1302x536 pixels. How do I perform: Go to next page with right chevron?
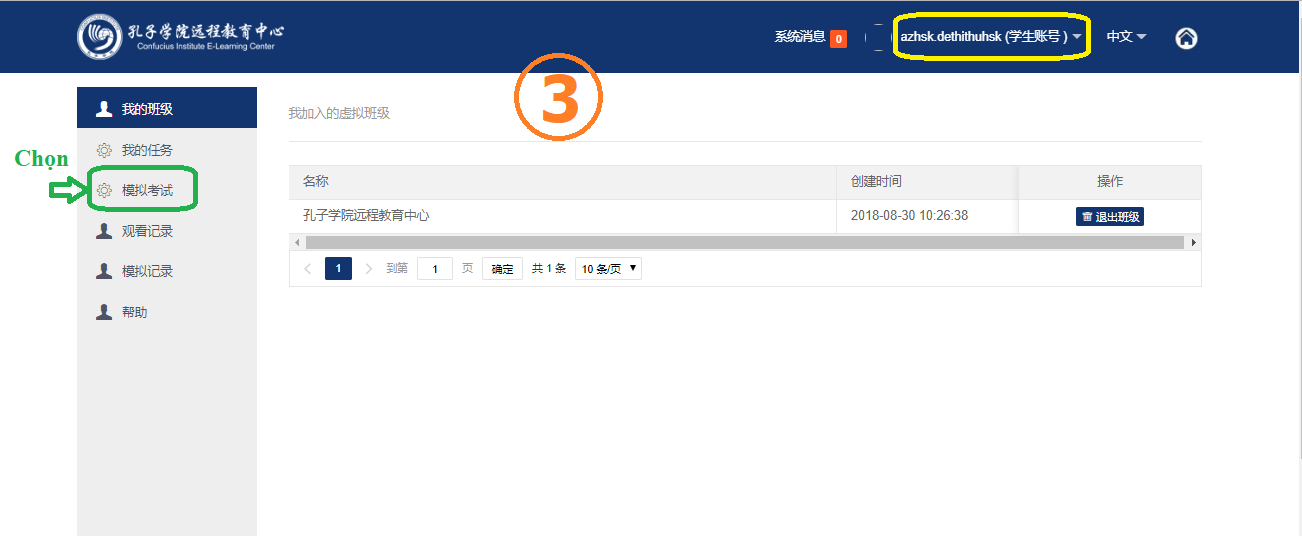[x=369, y=269]
